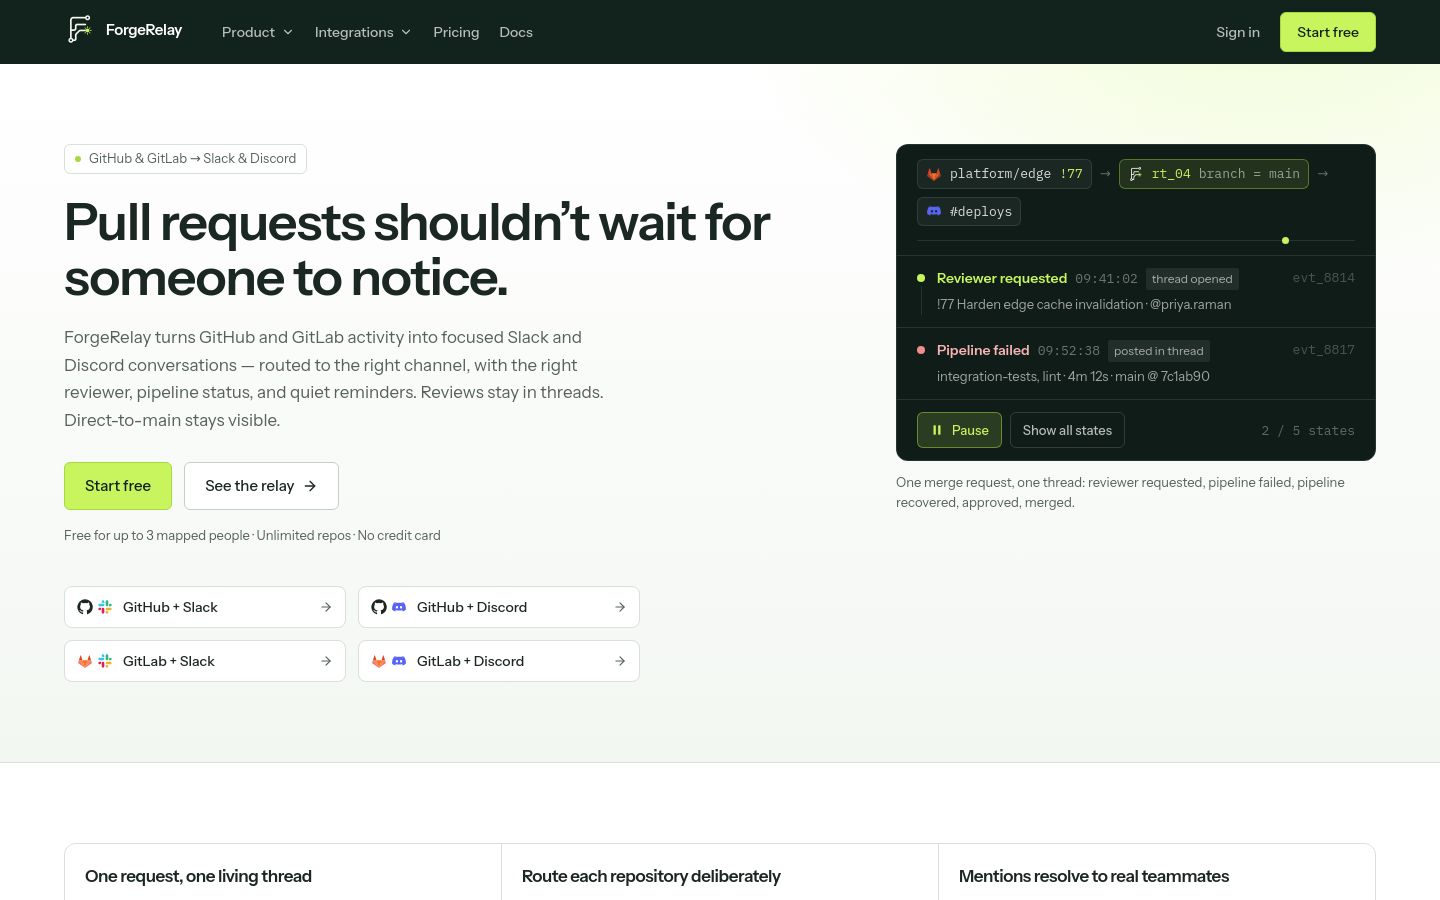Image resolution: width=1440 pixels, height=900 pixels.
Task: Click the arrow on the GitHub + Slack card
Action: (x=326, y=607)
